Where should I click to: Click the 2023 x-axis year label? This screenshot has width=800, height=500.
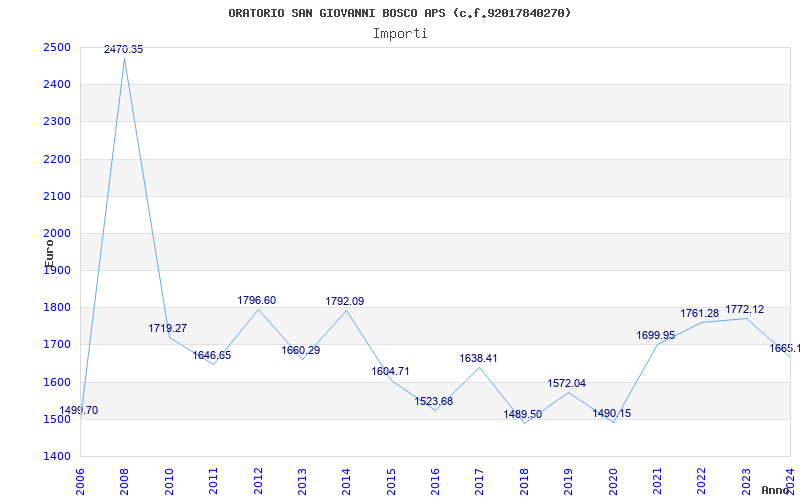tap(746, 482)
